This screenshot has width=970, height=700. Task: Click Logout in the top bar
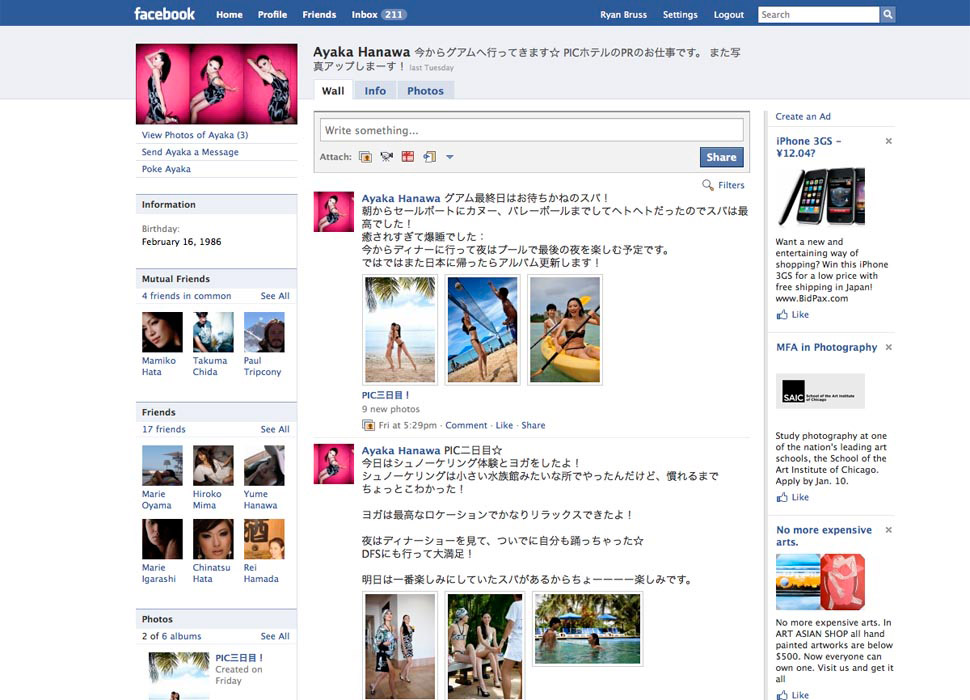[729, 14]
